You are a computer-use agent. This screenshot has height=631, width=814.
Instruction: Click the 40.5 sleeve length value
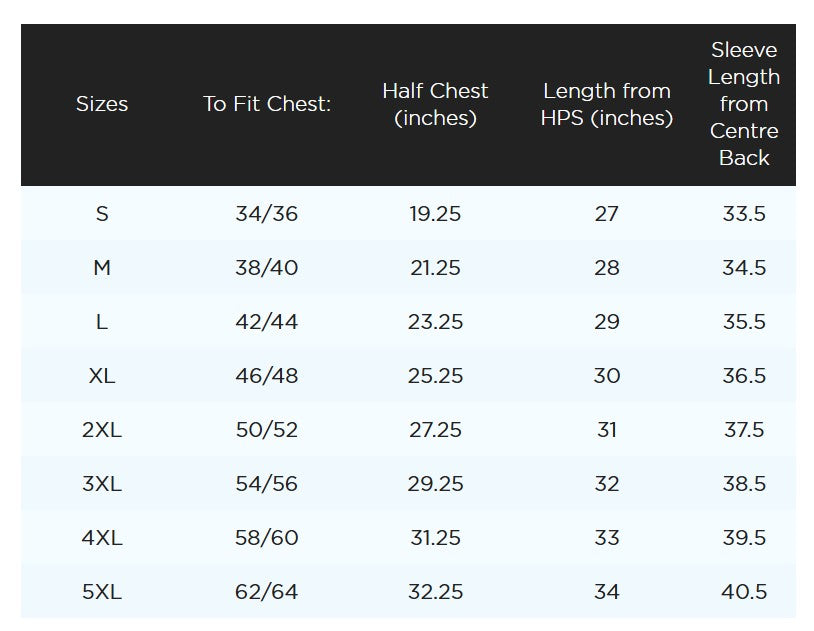click(x=744, y=592)
